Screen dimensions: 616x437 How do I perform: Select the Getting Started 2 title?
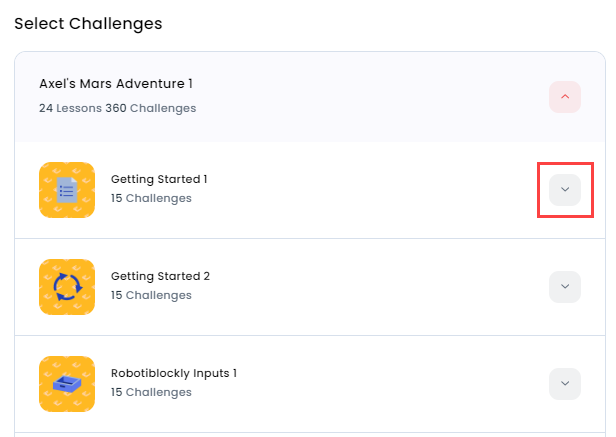(160, 276)
